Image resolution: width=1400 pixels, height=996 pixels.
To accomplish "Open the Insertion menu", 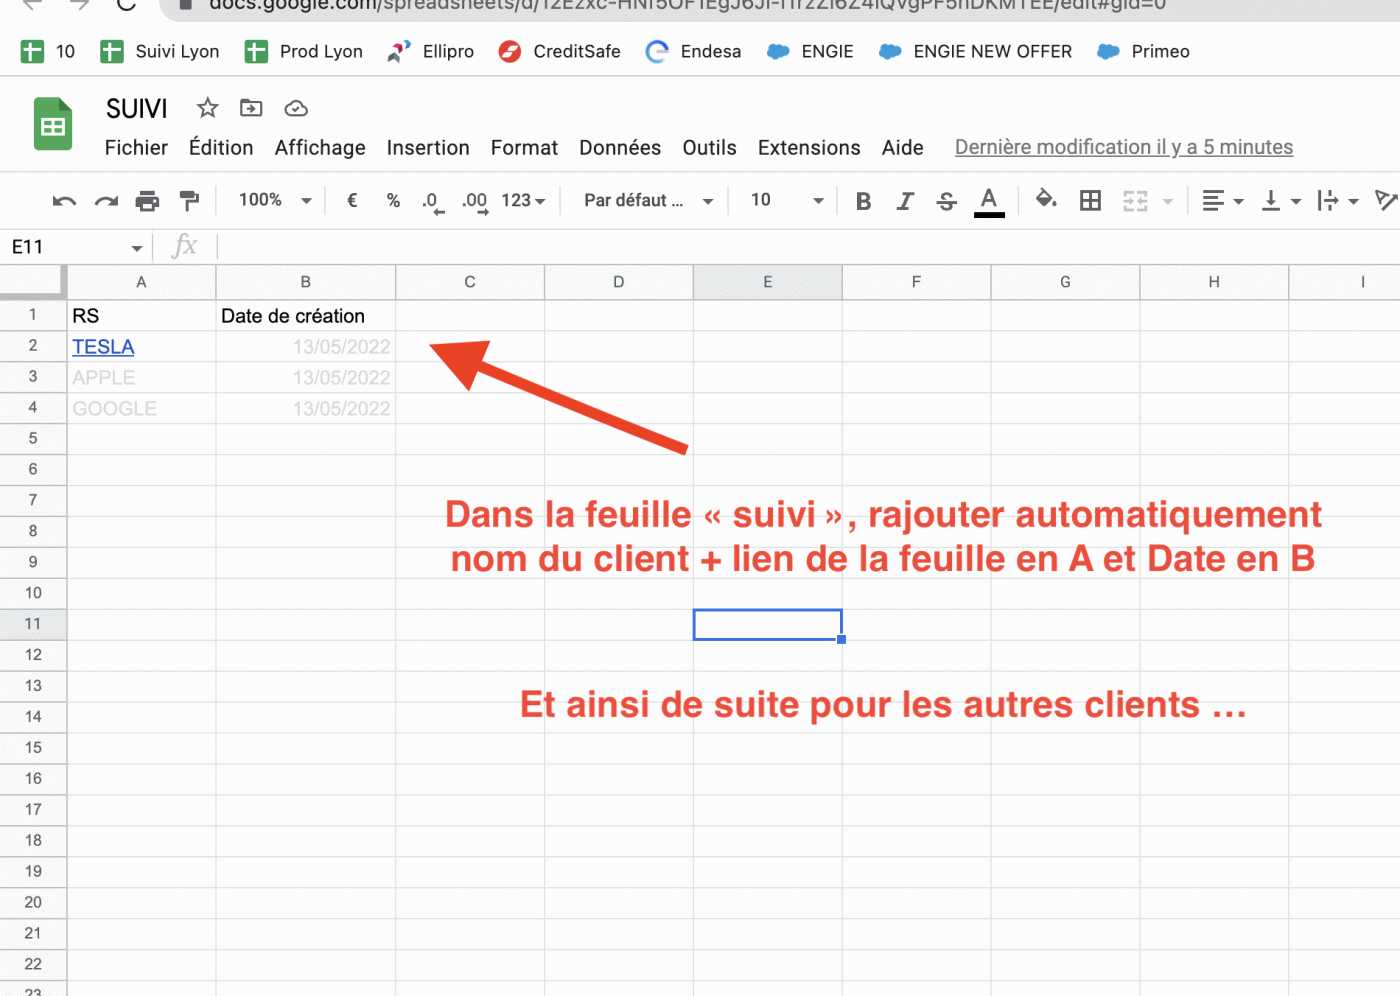I will point(427,148).
